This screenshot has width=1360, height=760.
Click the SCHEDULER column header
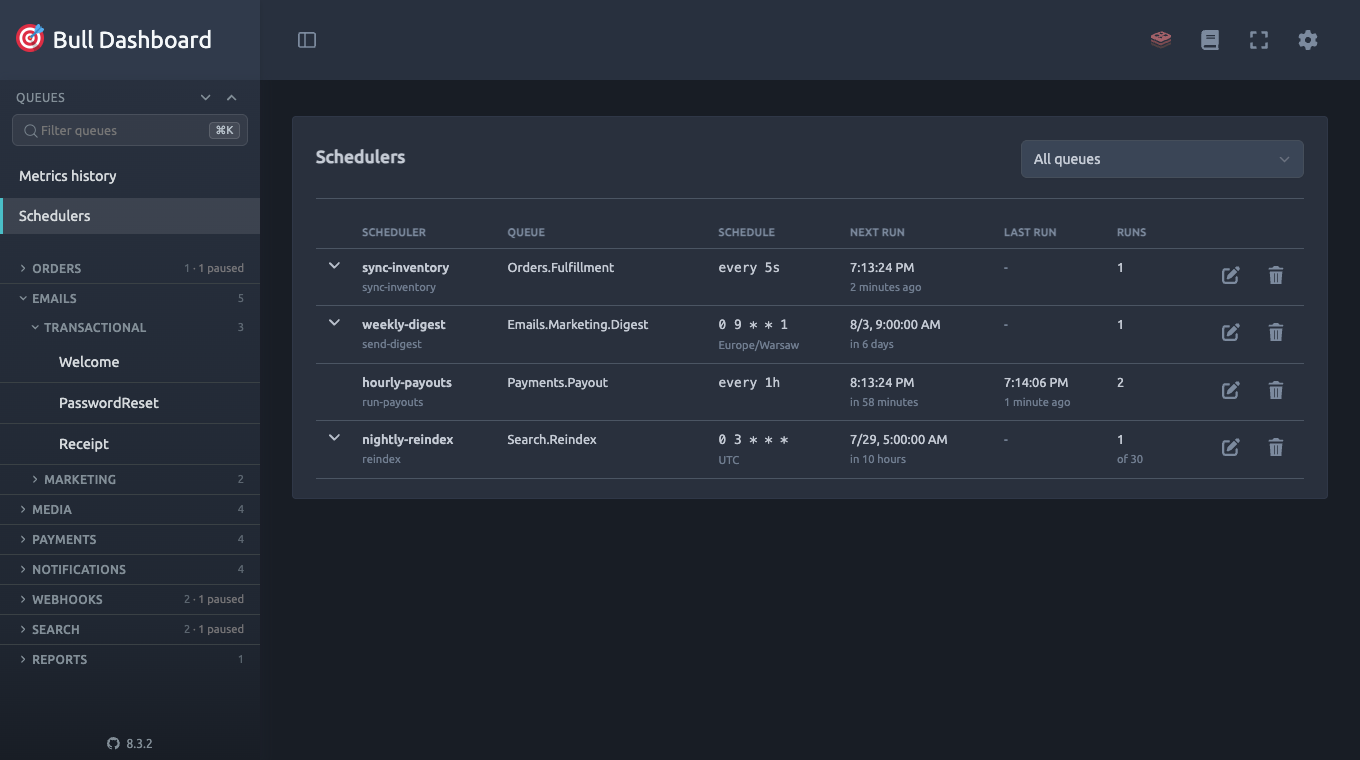click(x=394, y=232)
